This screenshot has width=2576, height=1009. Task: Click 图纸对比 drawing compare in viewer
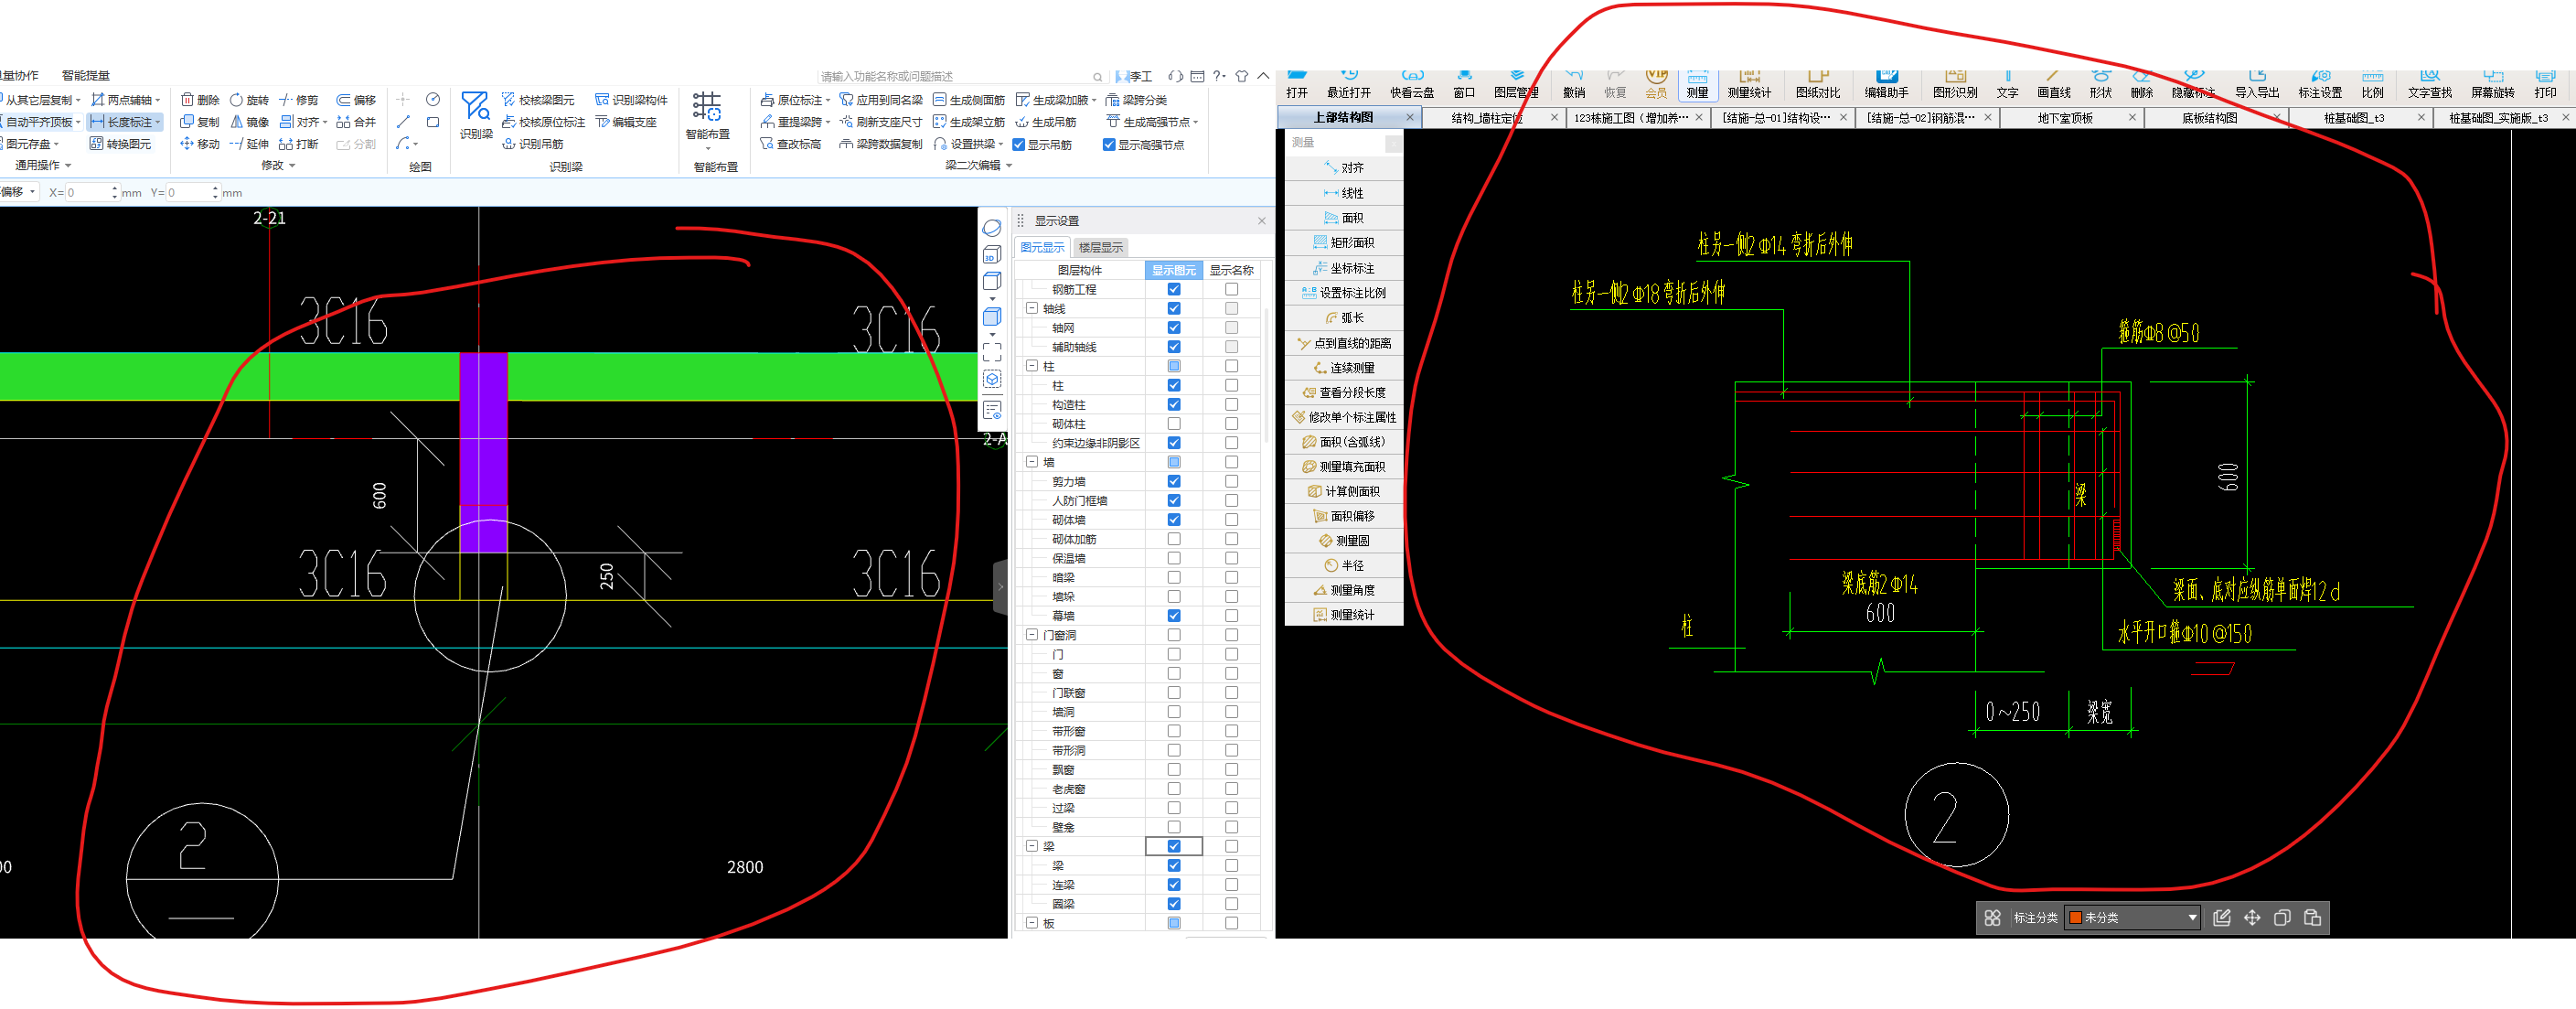1818,84
